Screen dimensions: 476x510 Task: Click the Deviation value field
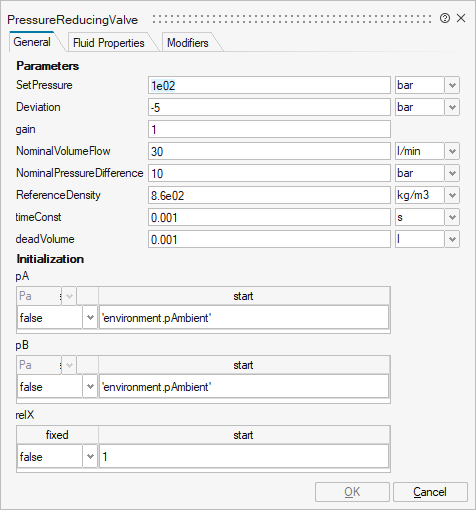point(269,107)
